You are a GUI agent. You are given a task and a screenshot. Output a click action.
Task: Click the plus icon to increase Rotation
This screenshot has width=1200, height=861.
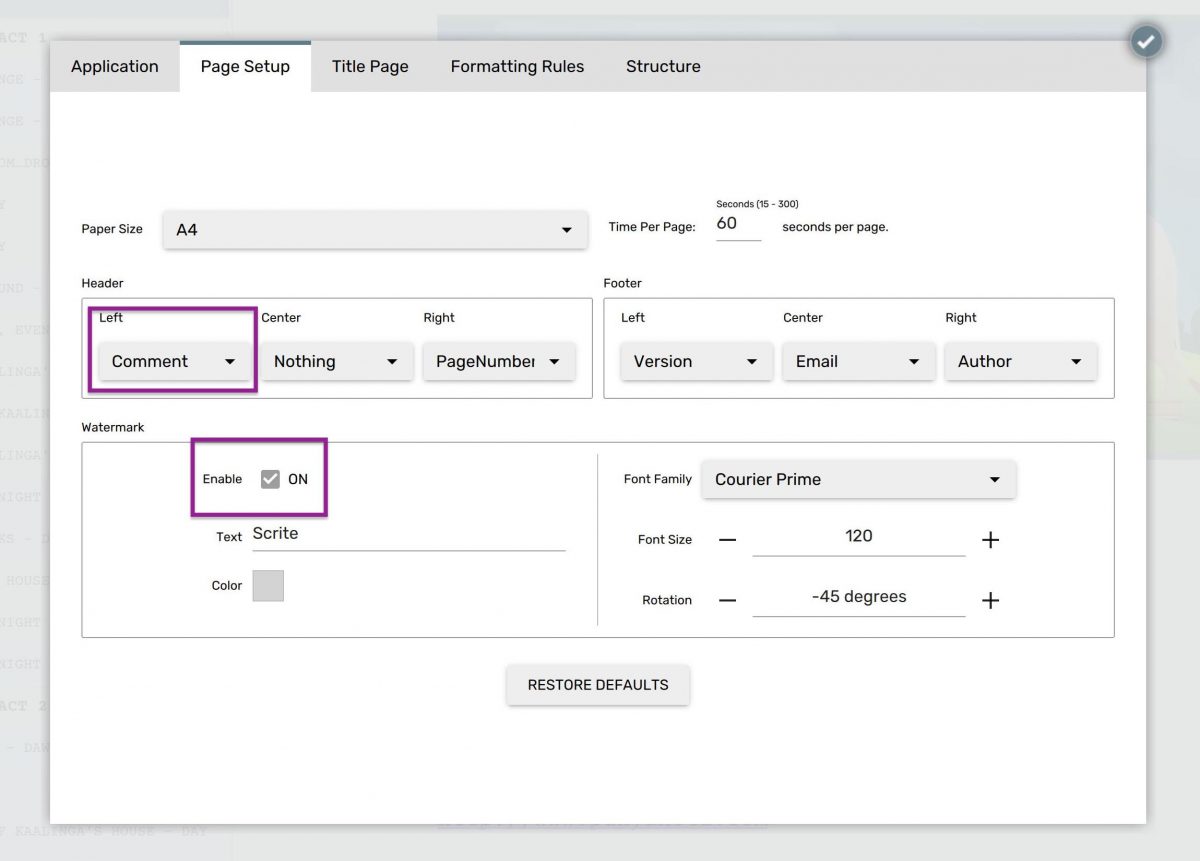(990, 600)
